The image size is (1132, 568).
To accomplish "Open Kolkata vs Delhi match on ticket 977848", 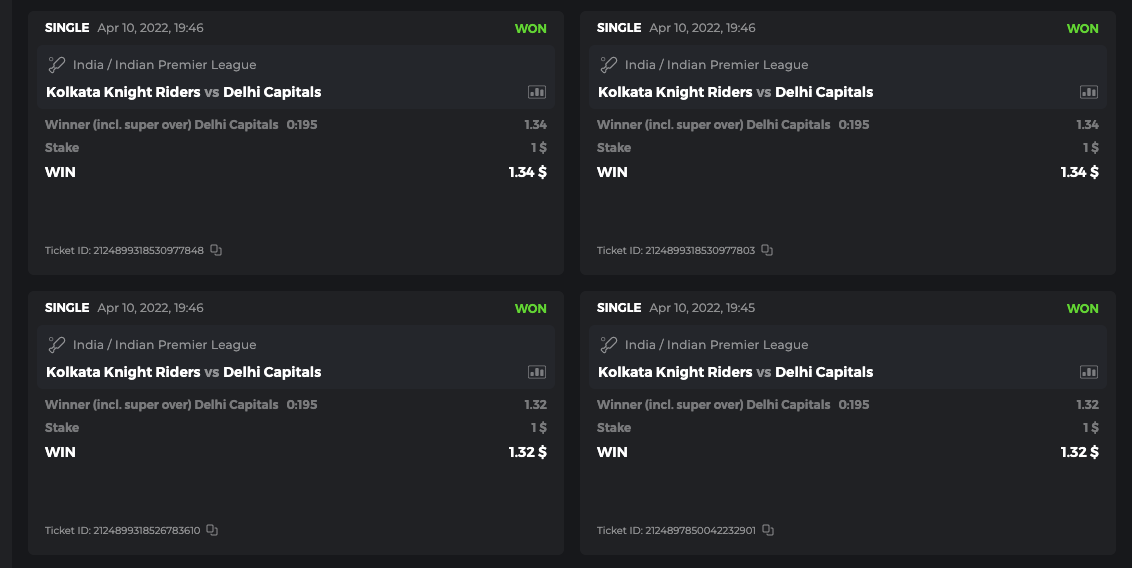I will [184, 92].
